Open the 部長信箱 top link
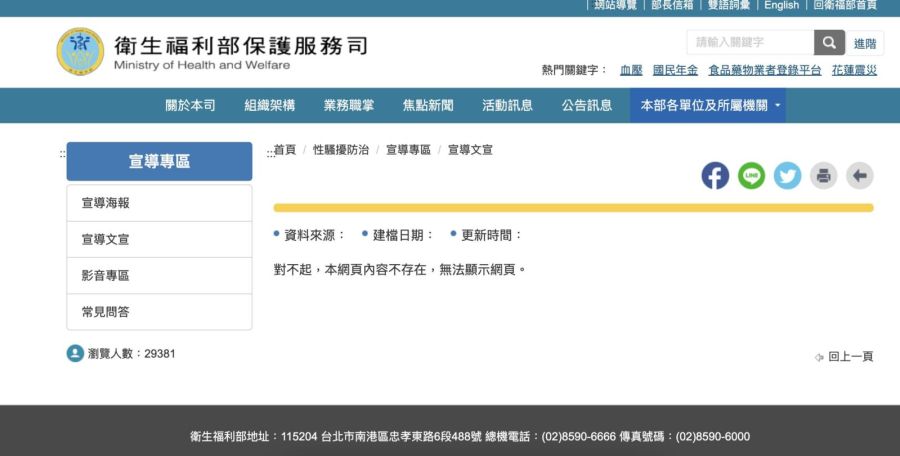The height and width of the screenshot is (456, 900). point(672,5)
